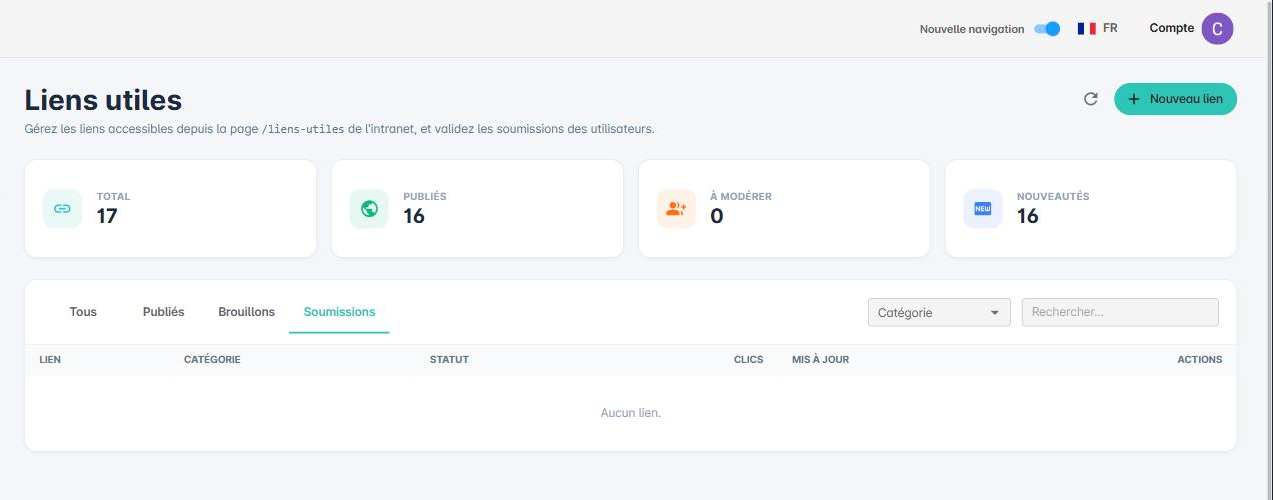Click the globe icon in the Publiés card
The height and width of the screenshot is (500, 1273).
(369, 209)
